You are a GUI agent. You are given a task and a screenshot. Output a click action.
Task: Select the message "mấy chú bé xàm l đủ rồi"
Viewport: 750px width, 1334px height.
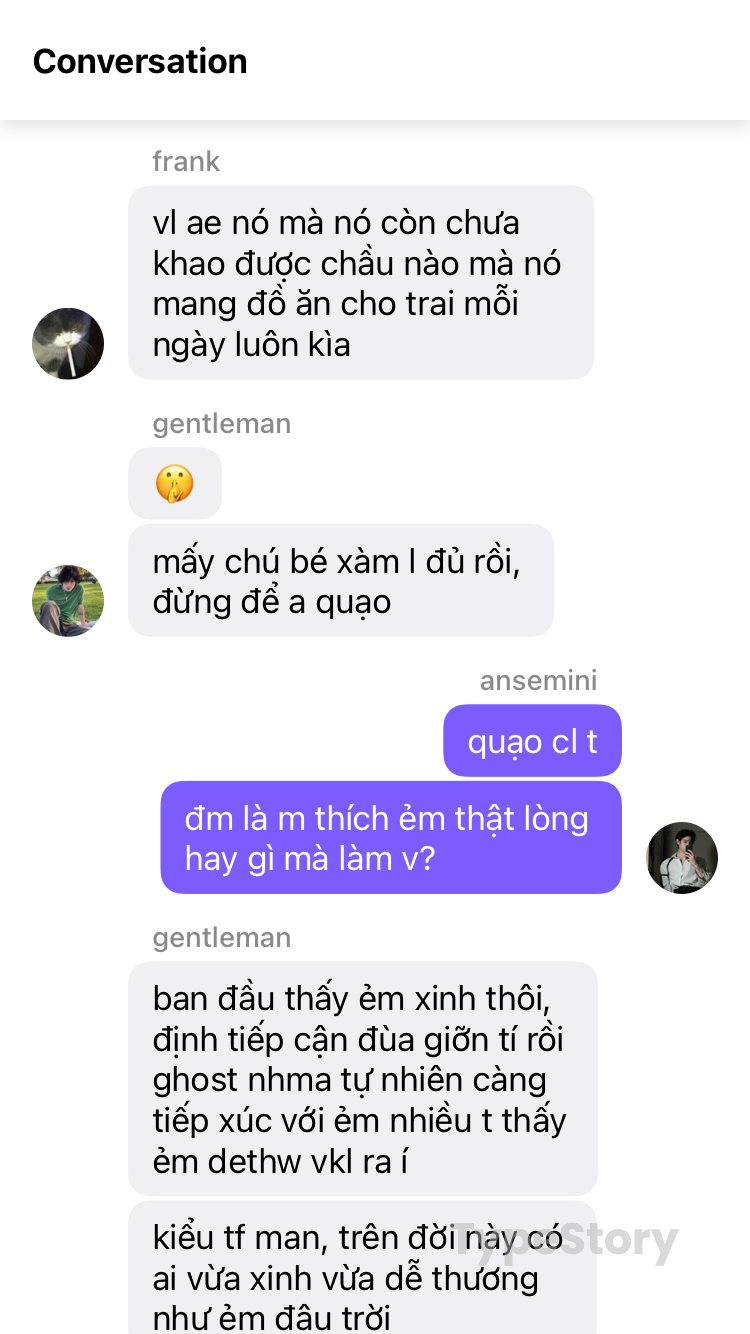(341, 581)
